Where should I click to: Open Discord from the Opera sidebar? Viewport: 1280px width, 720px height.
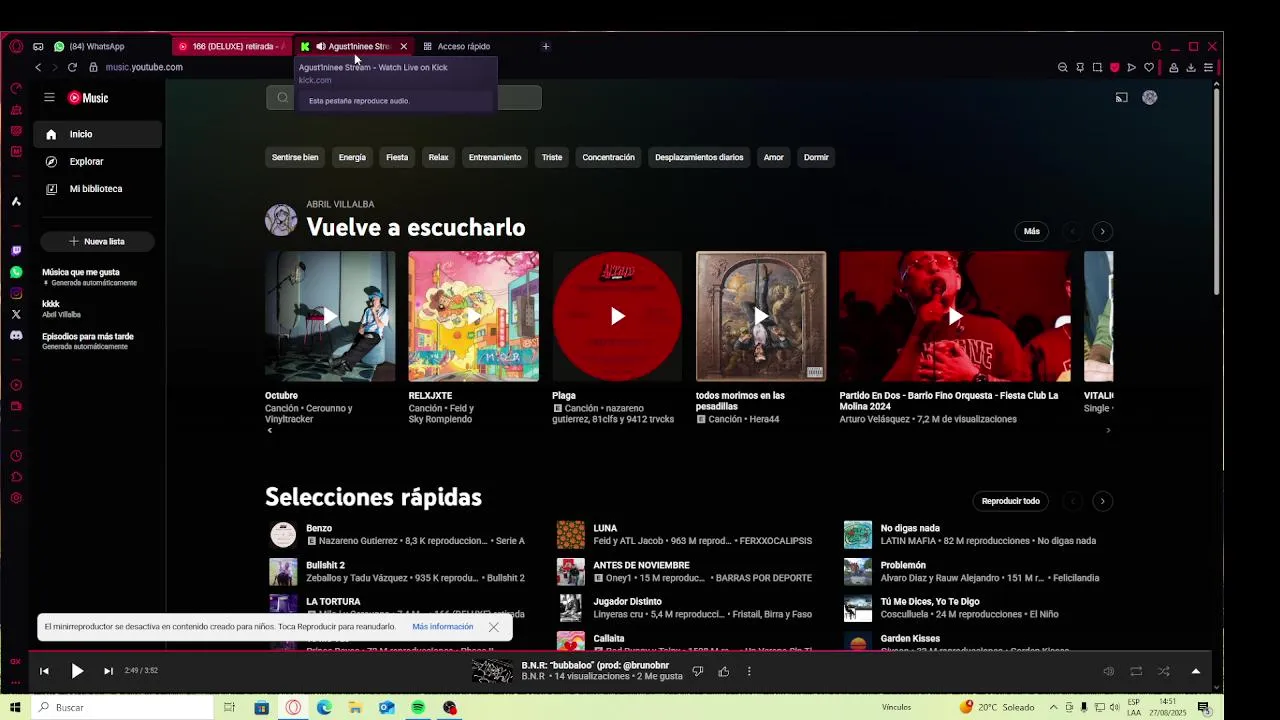[x=16, y=335]
